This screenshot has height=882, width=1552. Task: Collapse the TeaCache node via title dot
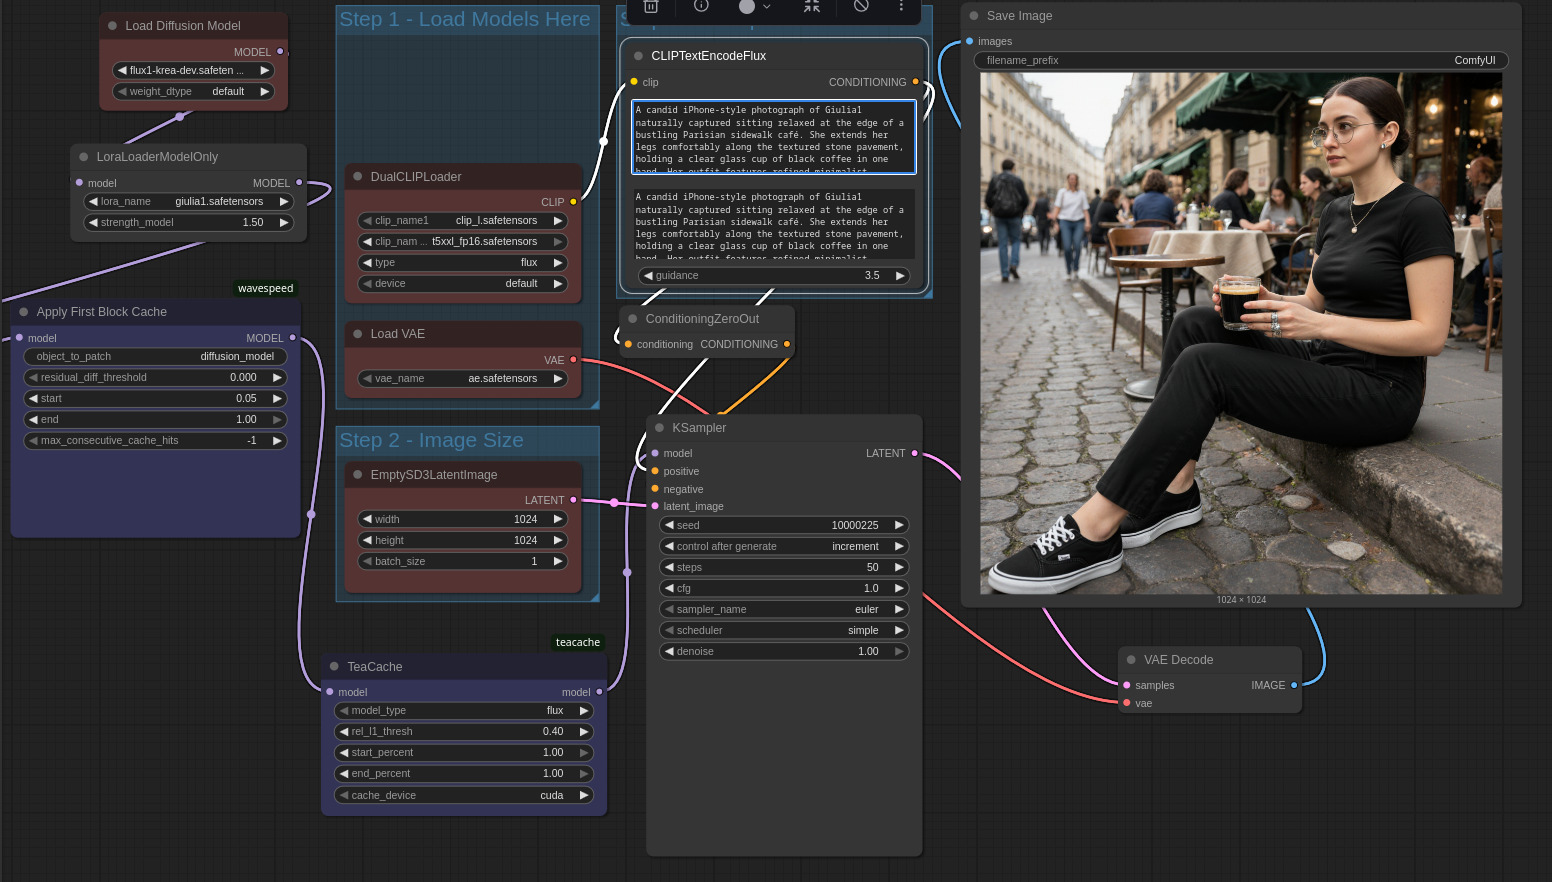(334, 667)
